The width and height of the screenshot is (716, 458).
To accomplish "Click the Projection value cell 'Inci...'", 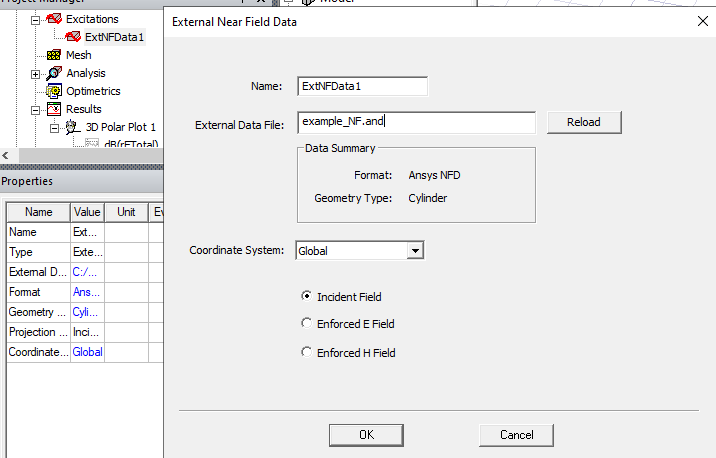I will tap(87, 332).
